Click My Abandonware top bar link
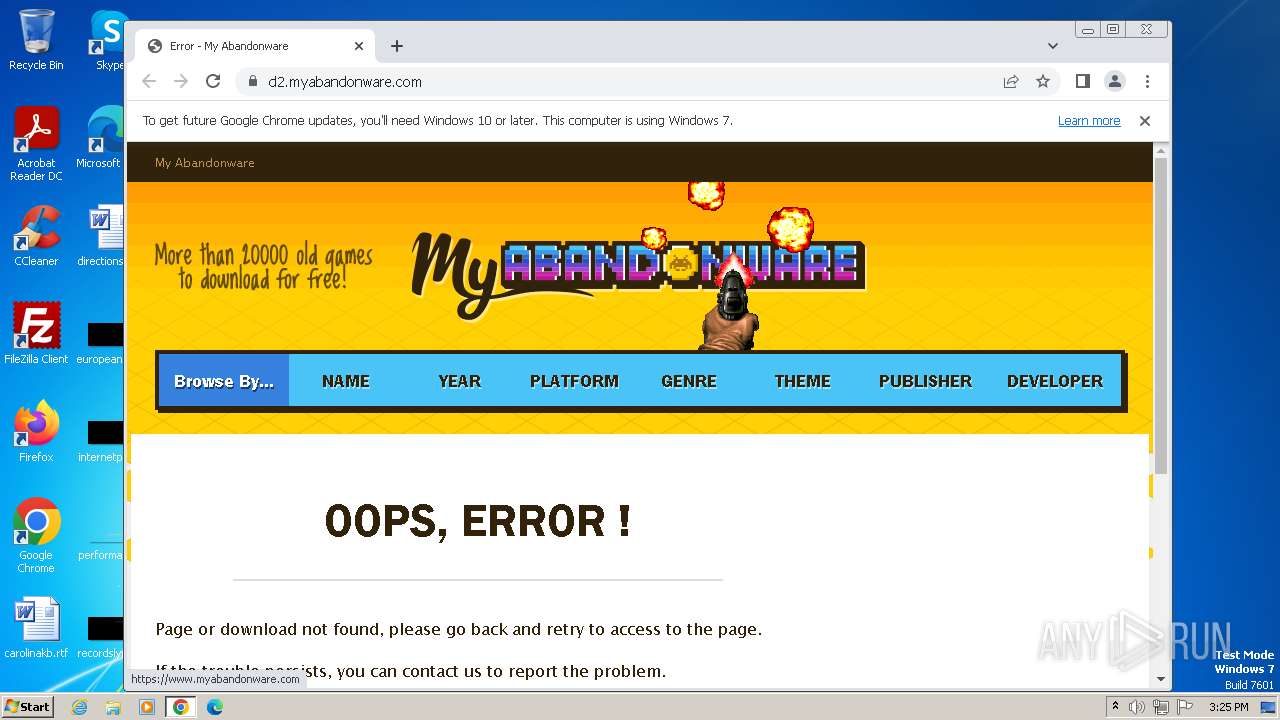The height and width of the screenshot is (720, 1280). point(205,162)
